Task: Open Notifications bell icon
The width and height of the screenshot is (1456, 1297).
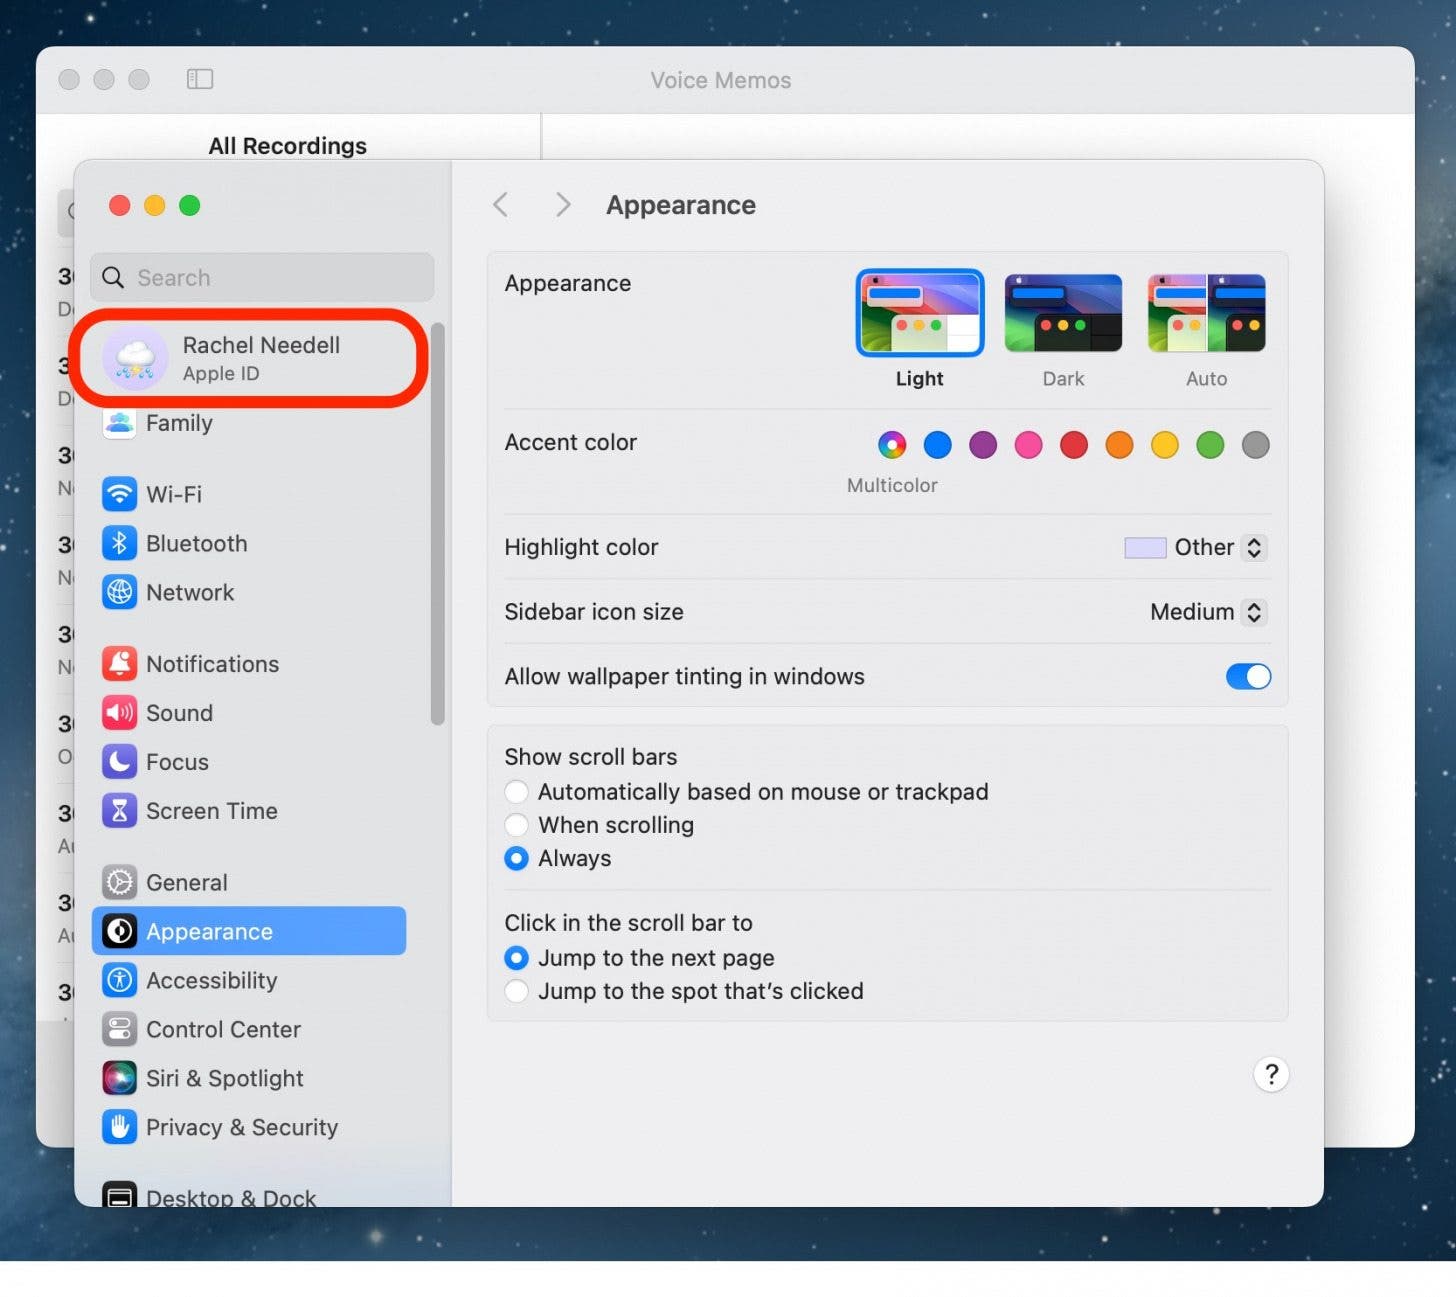Action: (120, 664)
